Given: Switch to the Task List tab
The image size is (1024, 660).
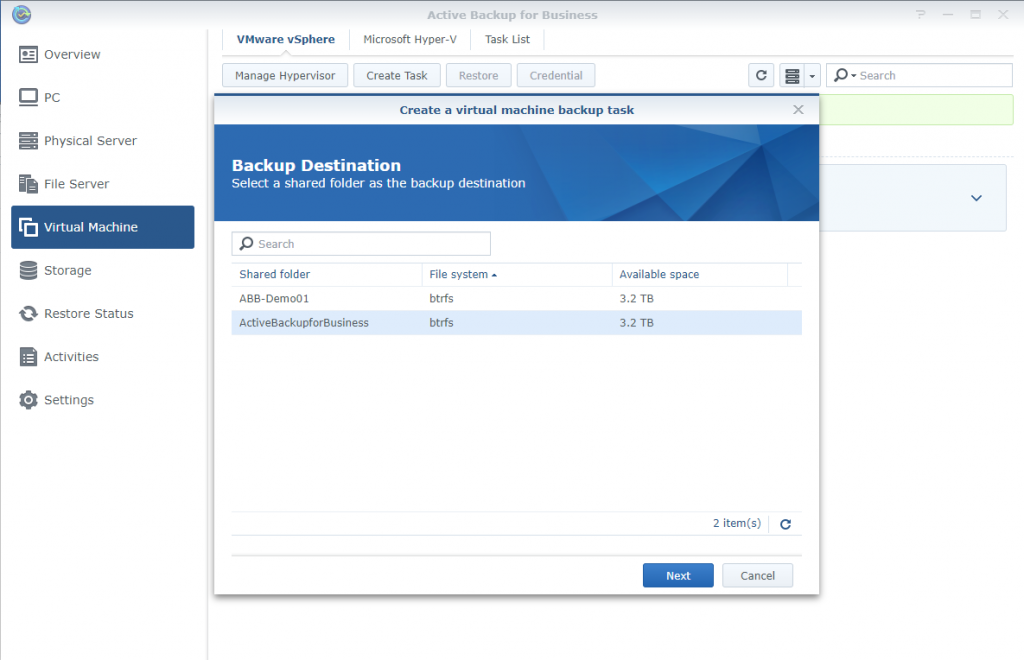Looking at the screenshot, I should [x=507, y=40].
